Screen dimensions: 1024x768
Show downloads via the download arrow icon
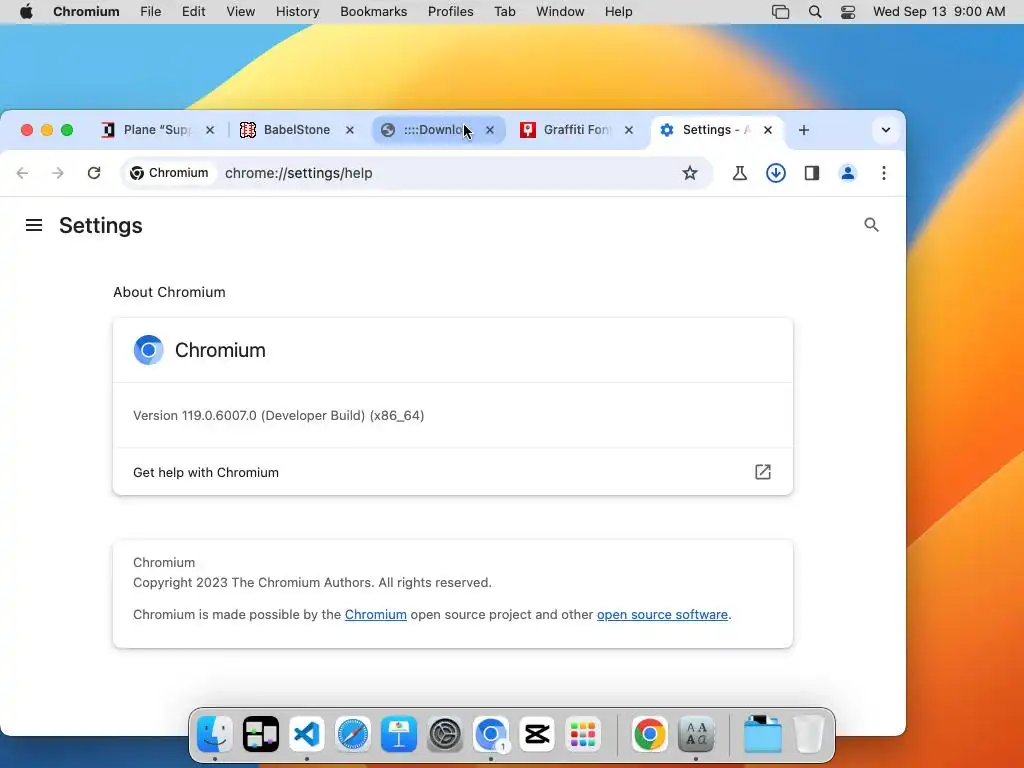point(776,173)
